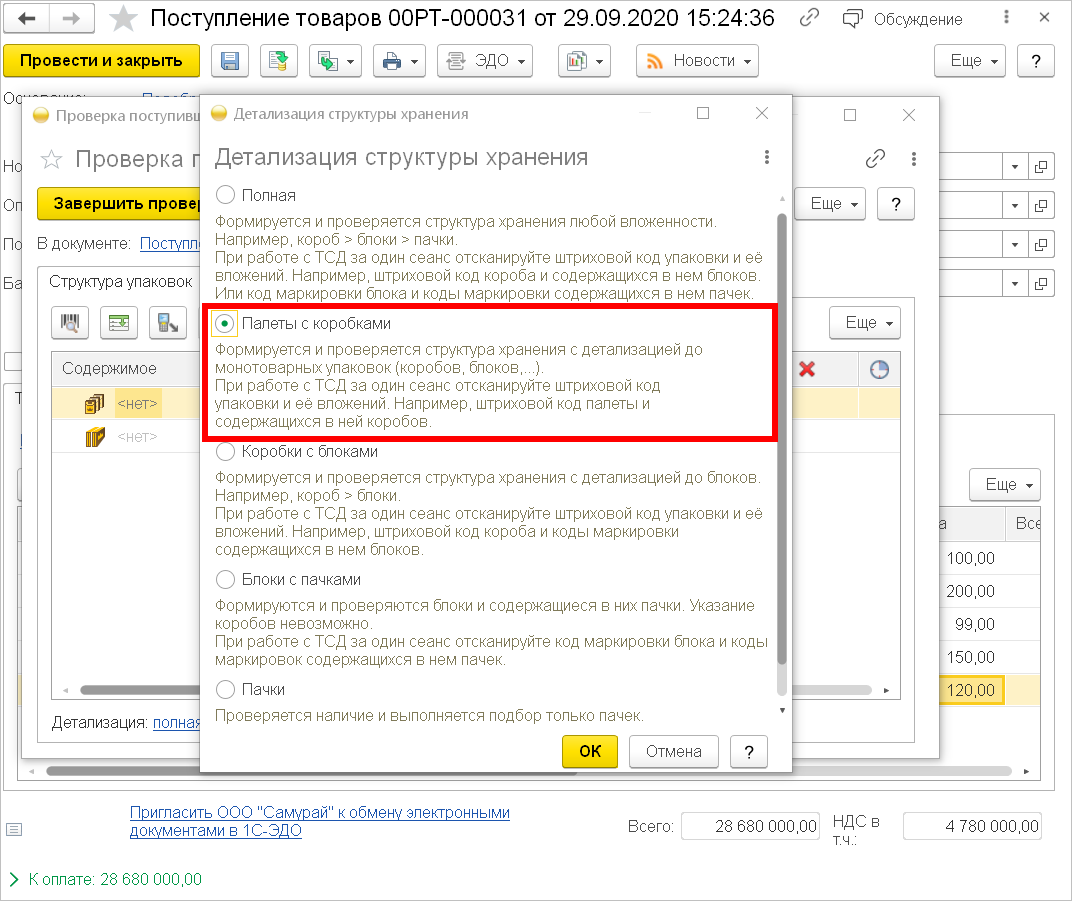Select Коробки с блоками option
This screenshot has height=901, width=1072.
pyautogui.click(x=226, y=451)
